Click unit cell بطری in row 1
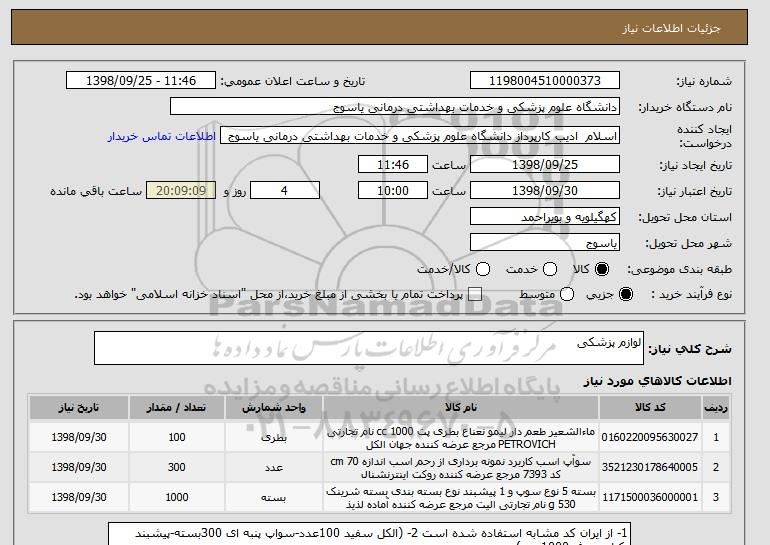Viewport: 770px width, 545px height. pos(274,437)
